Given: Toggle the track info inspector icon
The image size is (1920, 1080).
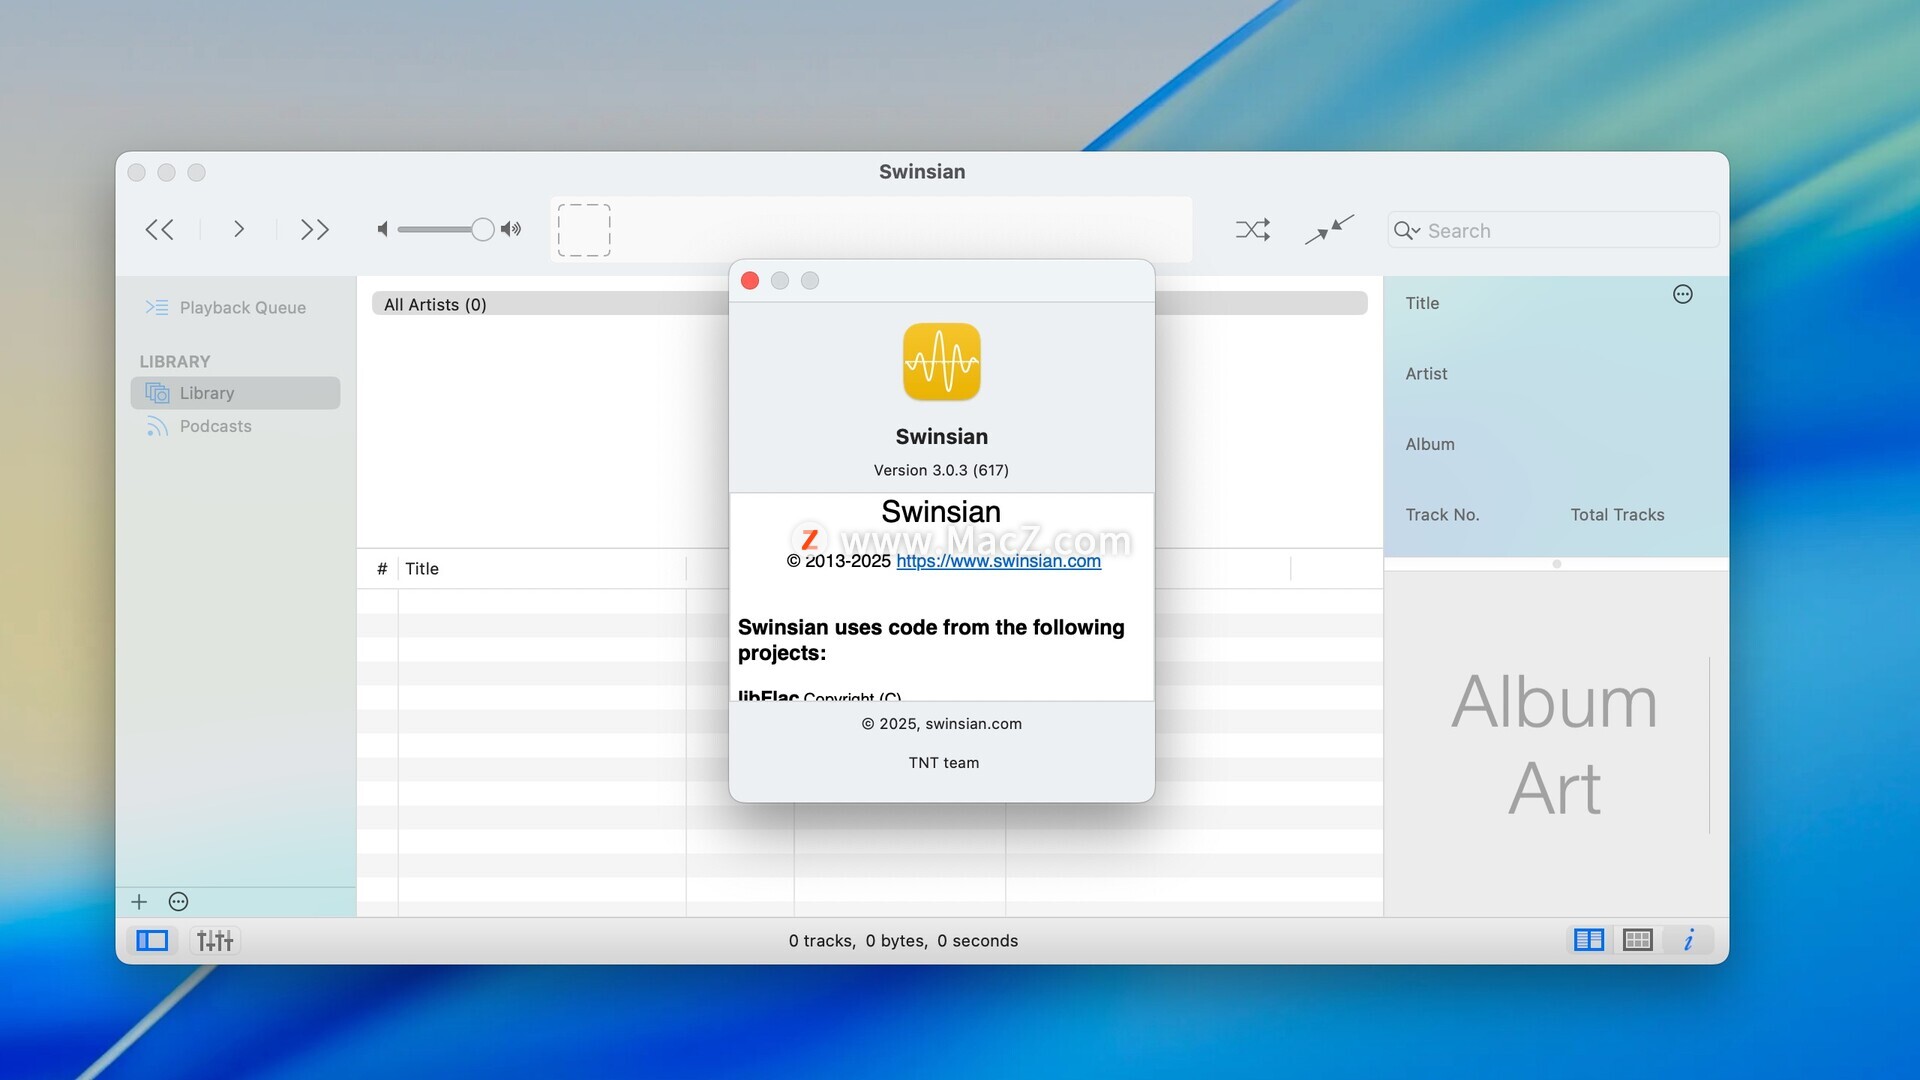Looking at the screenshot, I should 1689,940.
